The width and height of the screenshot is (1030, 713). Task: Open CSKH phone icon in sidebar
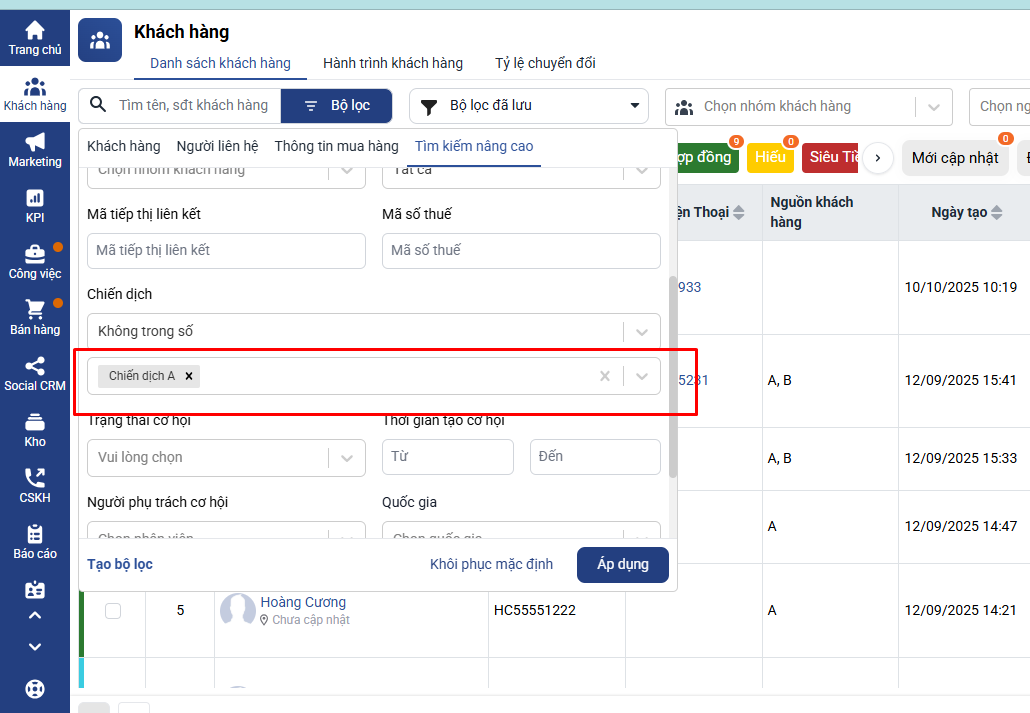[35, 478]
